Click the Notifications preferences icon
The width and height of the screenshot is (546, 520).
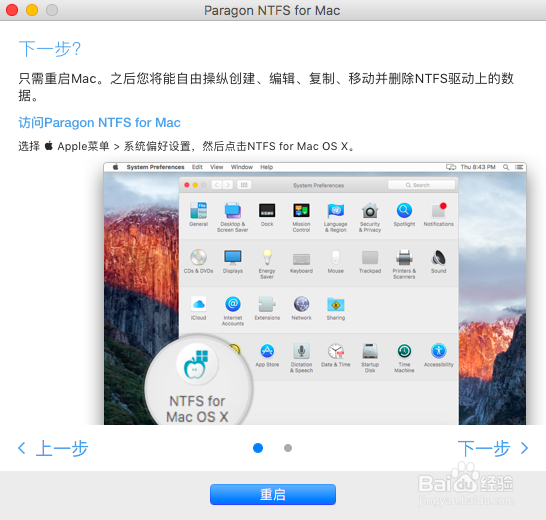[439, 210]
